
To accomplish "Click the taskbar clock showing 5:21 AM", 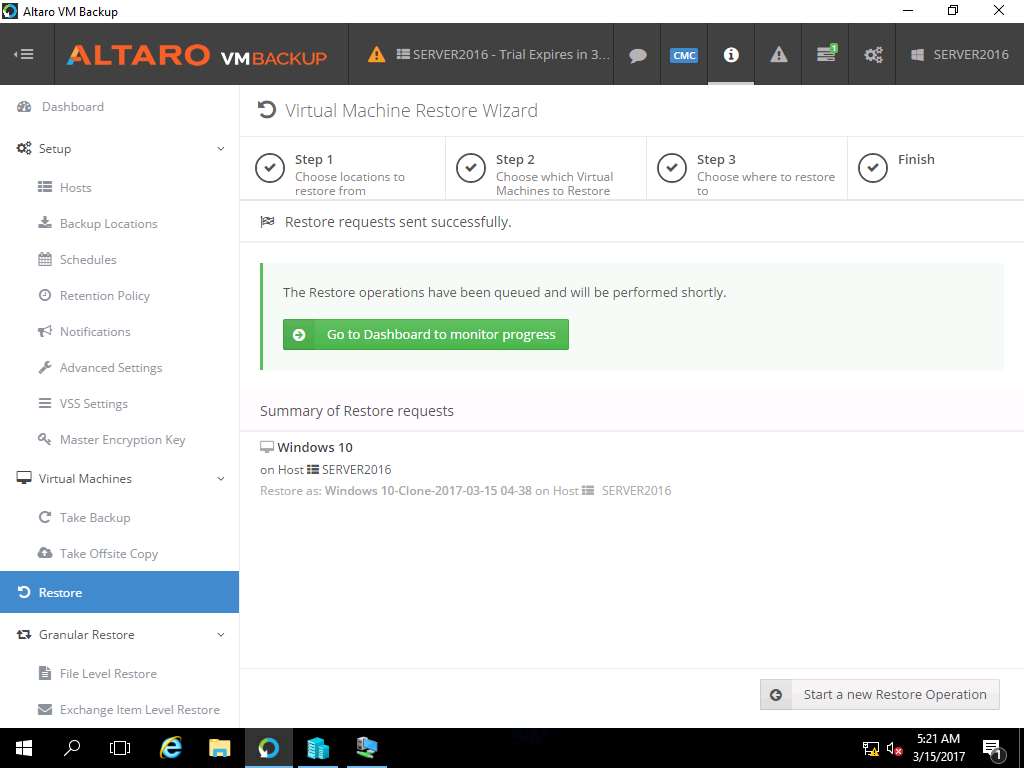I will tap(938, 748).
